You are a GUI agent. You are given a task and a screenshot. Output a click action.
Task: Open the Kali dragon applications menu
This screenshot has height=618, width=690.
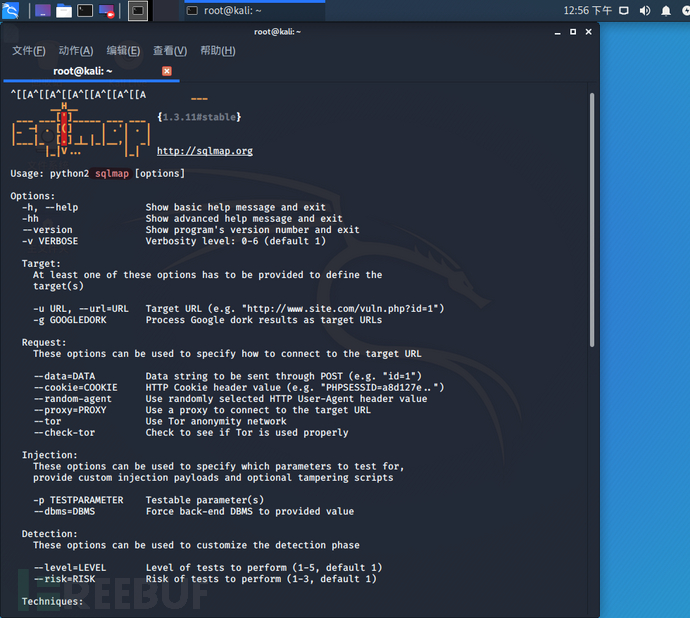10,11
